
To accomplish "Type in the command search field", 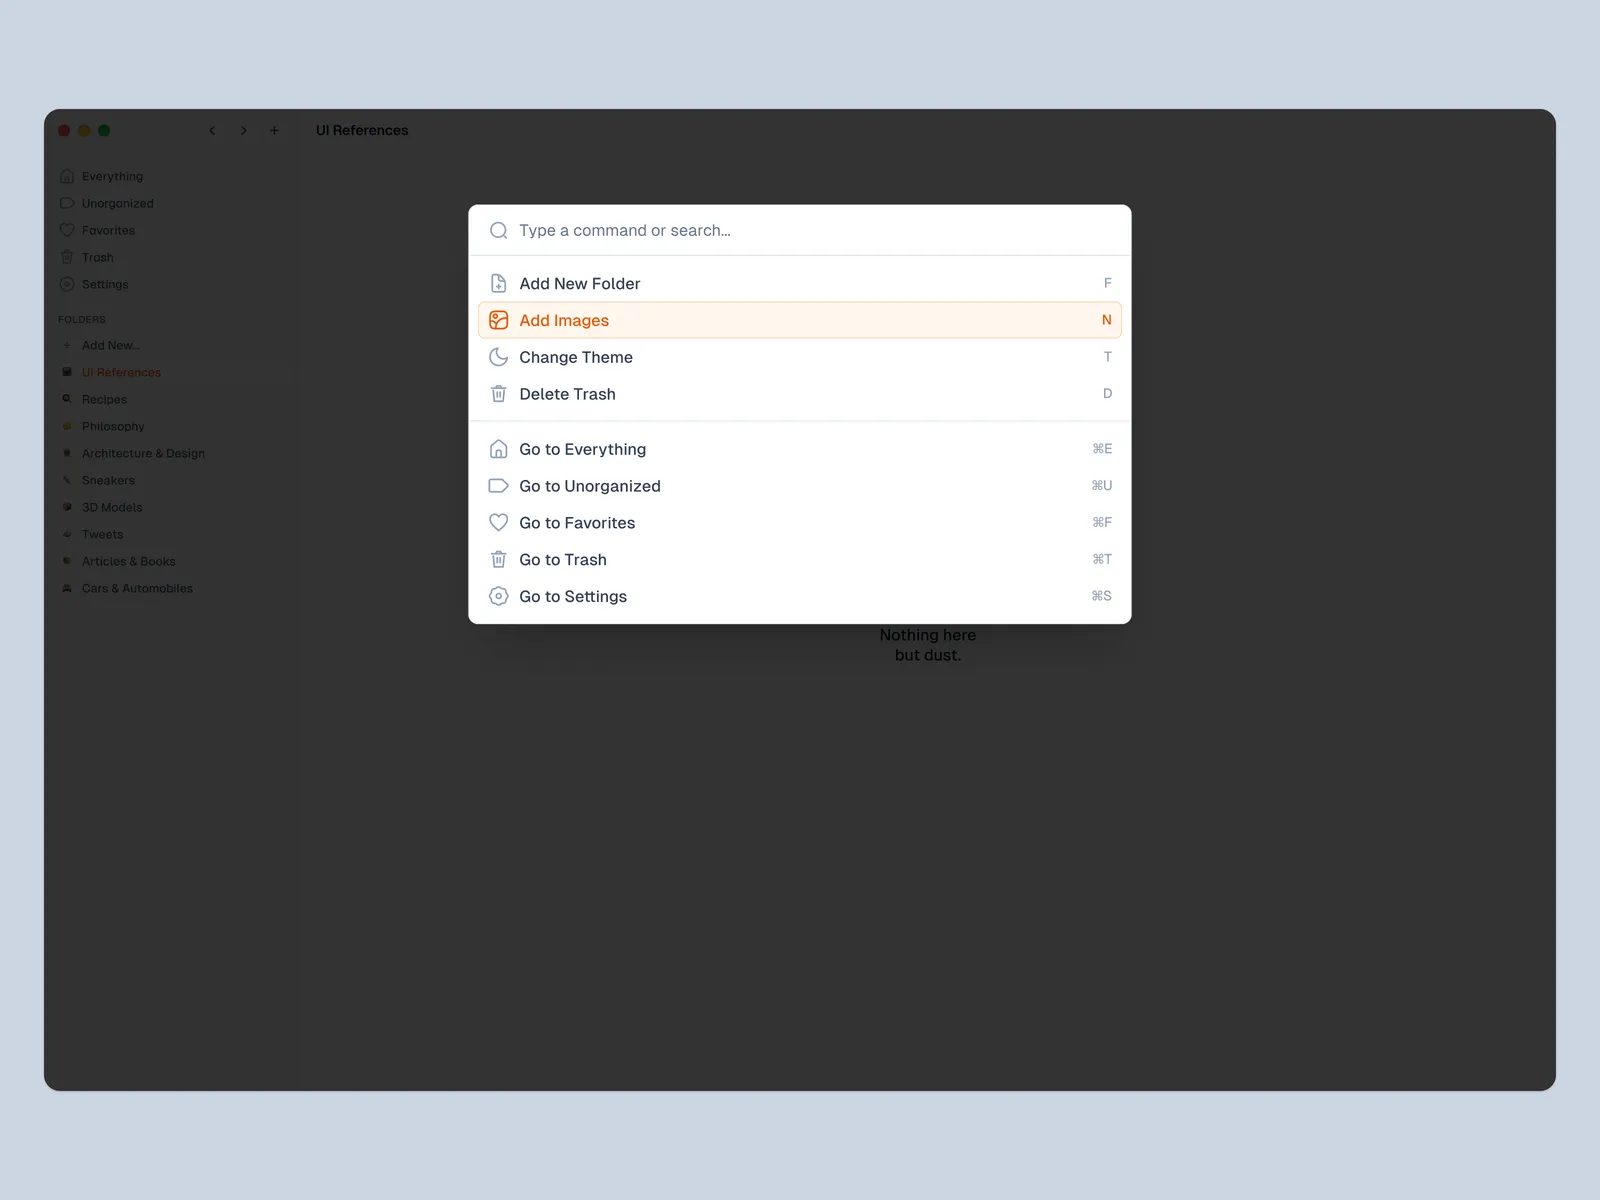I will point(800,231).
